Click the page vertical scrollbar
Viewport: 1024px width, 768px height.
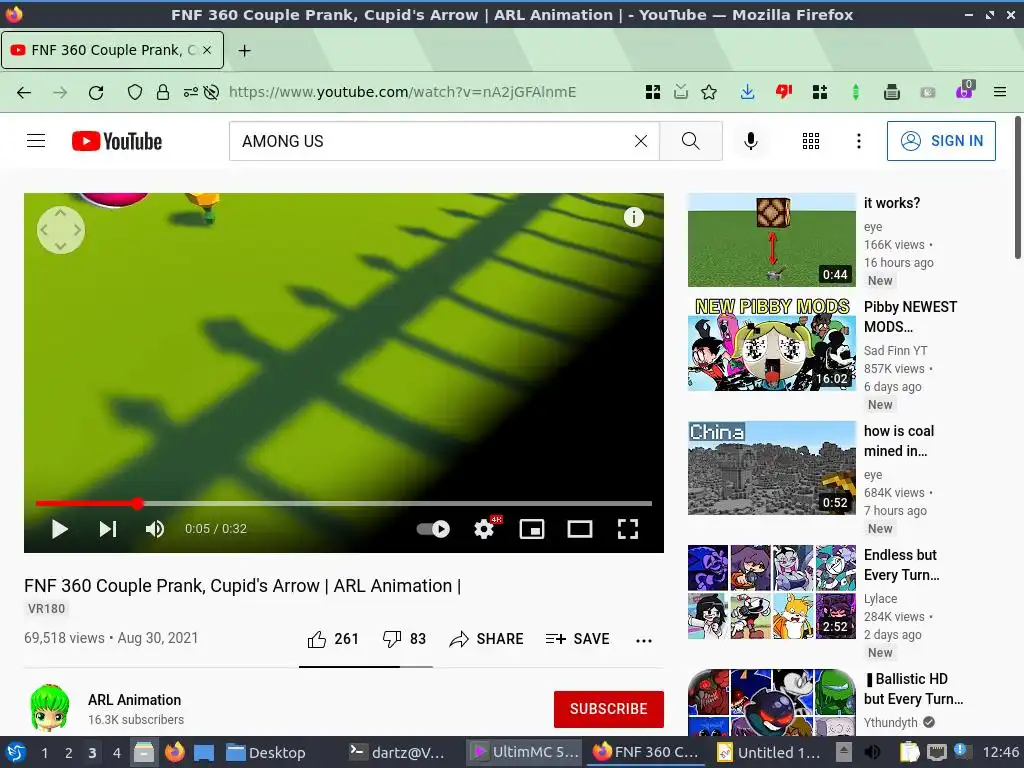tap(1017, 188)
